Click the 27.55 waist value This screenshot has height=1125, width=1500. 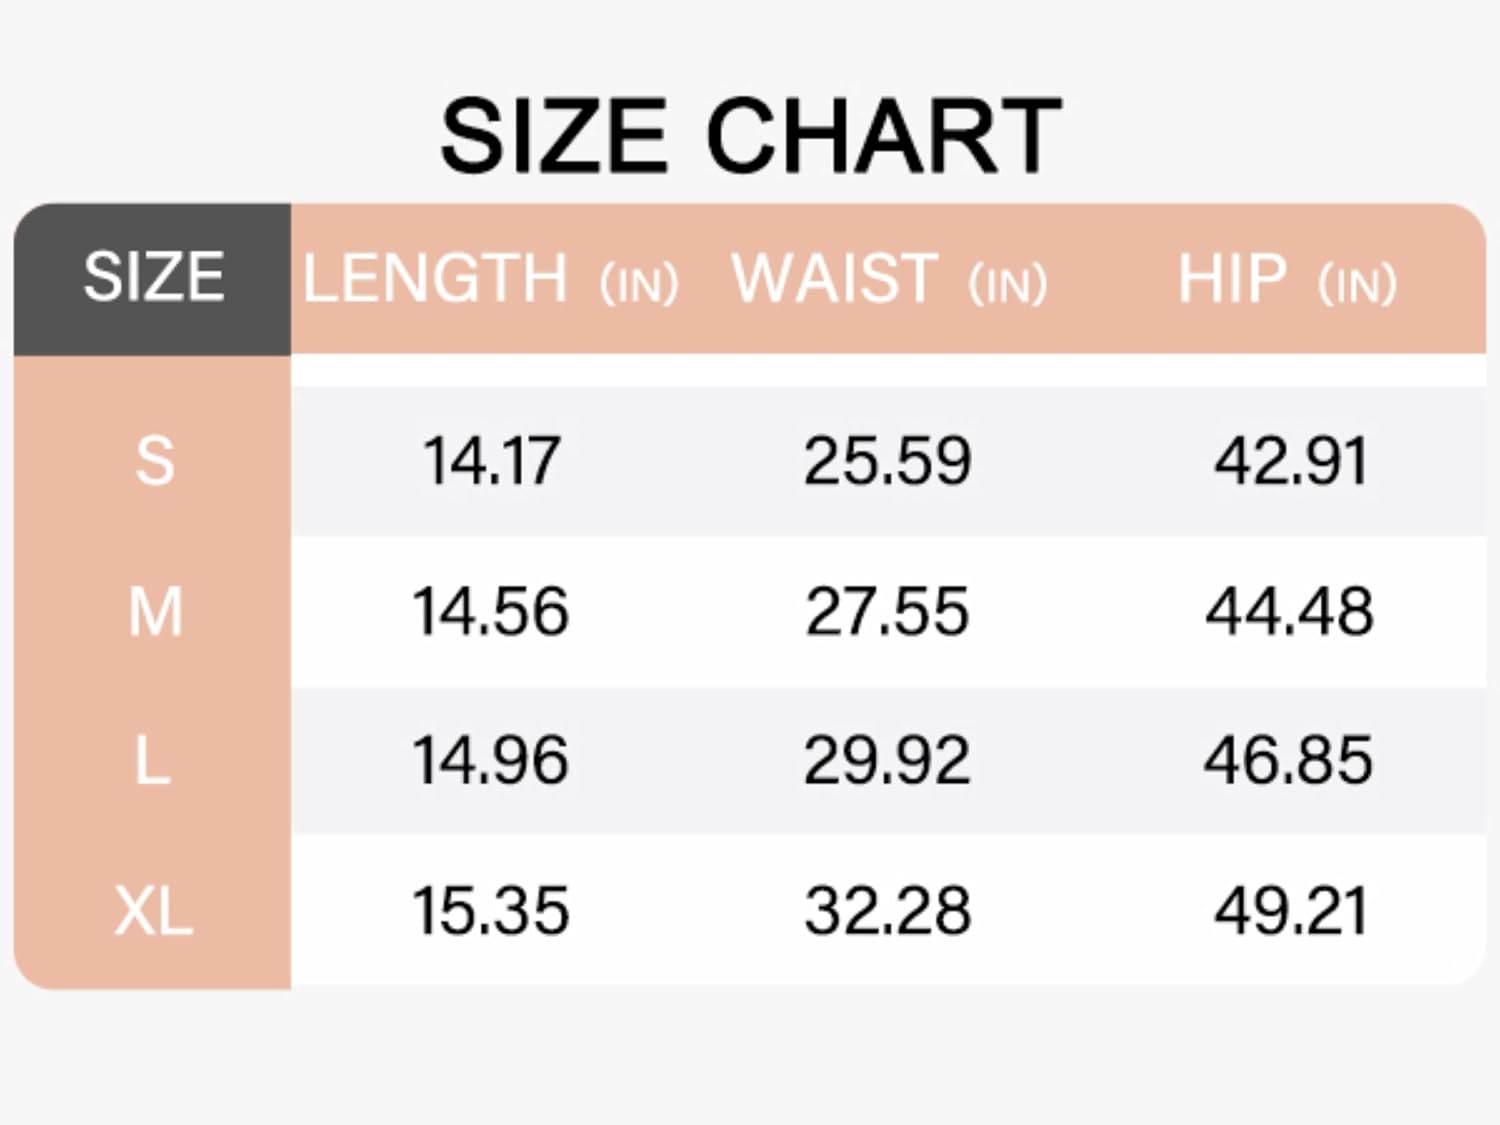tap(887, 611)
